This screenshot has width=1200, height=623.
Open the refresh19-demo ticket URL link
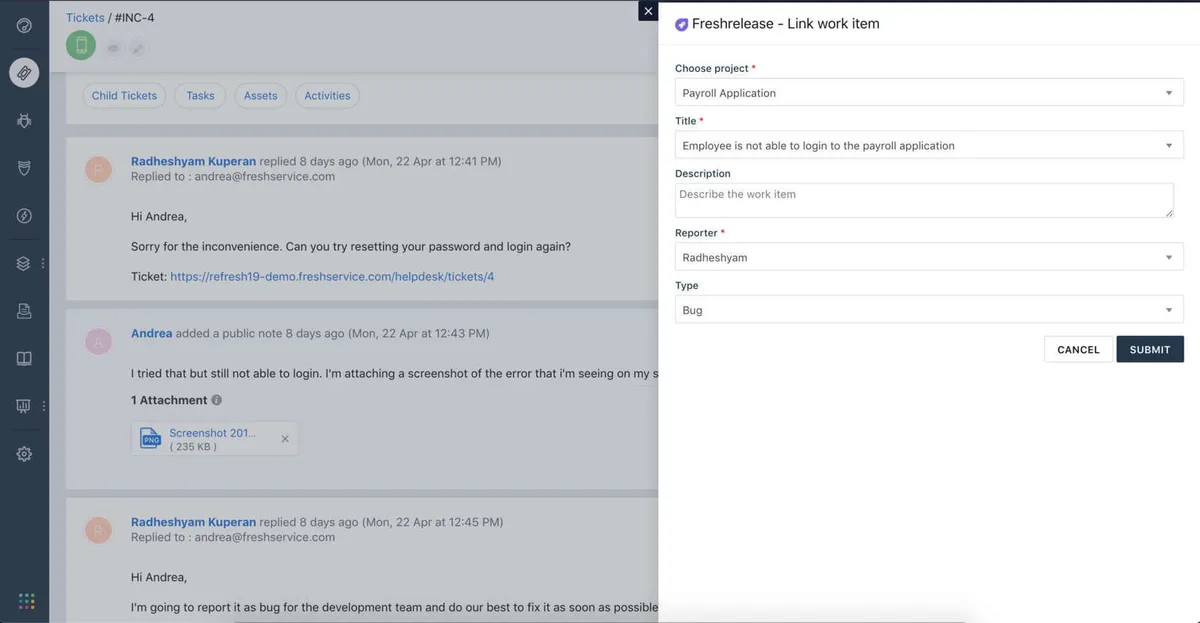point(332,276)
